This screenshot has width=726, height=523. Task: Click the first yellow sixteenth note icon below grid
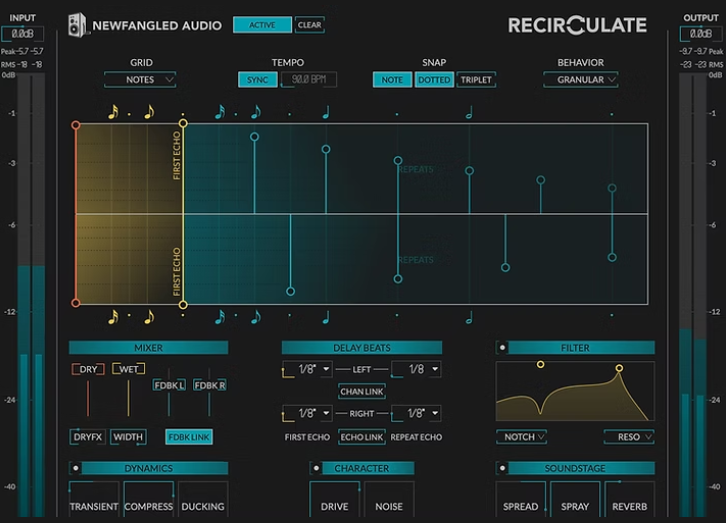(113, 317)
